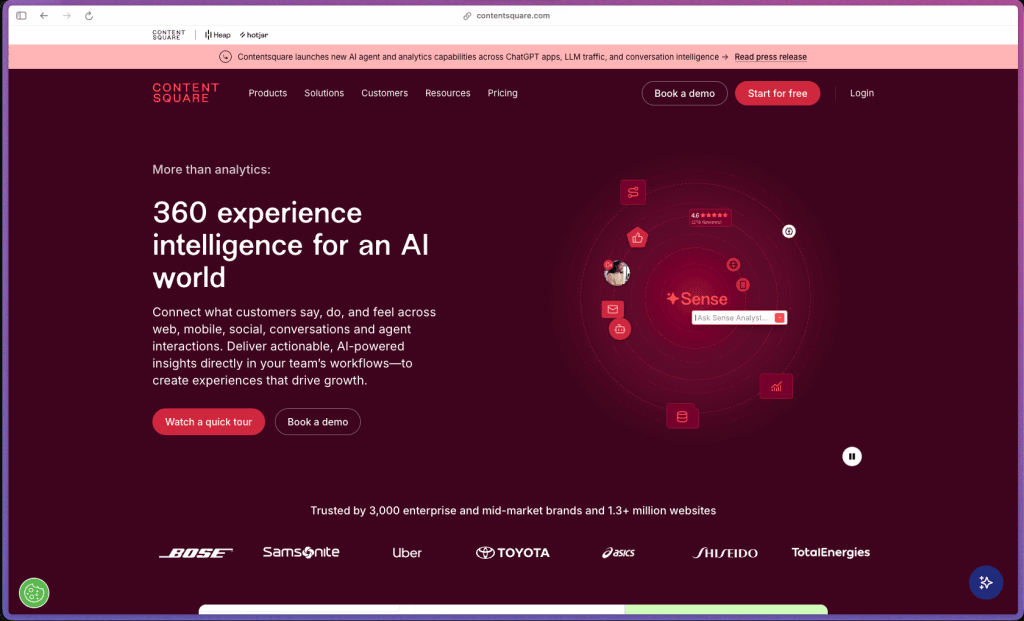1024x621 pixels.
Task: Open the Read press release link
Action: pos(770,57)
